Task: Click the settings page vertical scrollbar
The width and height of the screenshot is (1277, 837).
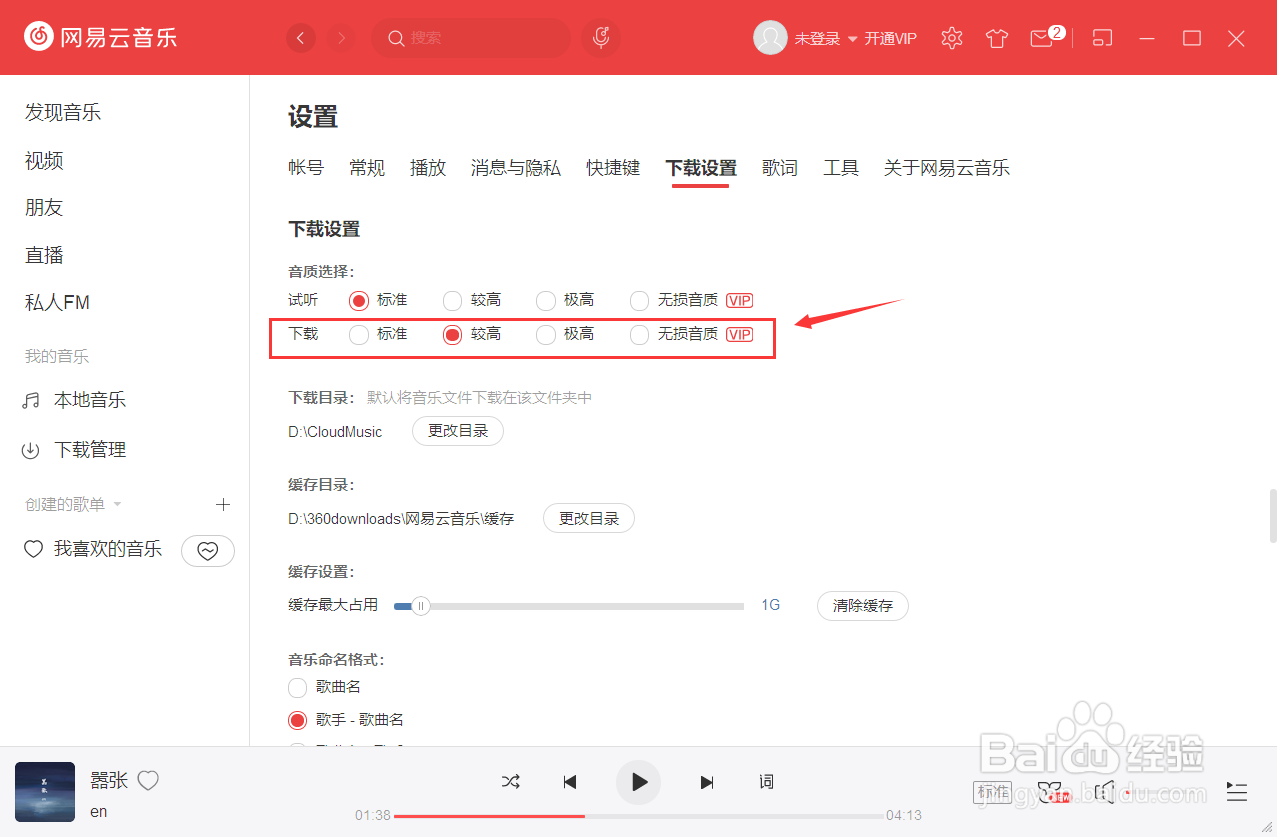Action: click(x=1273, y=516)
